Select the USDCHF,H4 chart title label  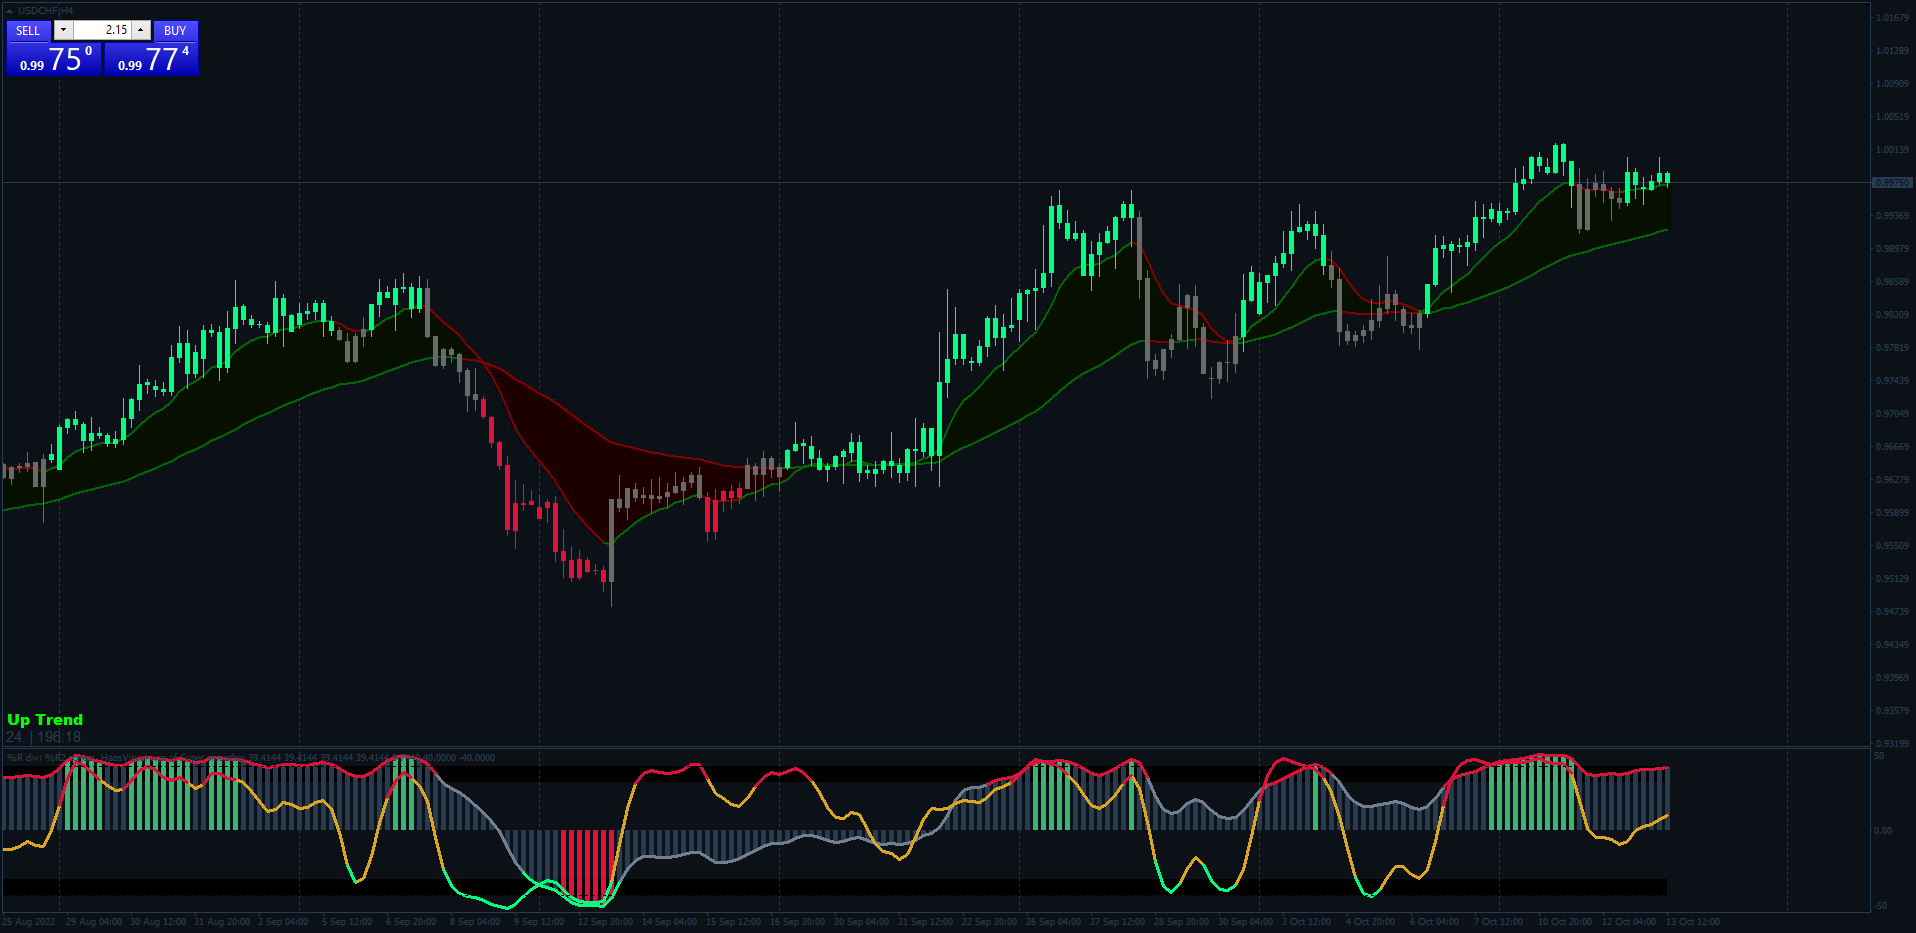click(45, 11)
